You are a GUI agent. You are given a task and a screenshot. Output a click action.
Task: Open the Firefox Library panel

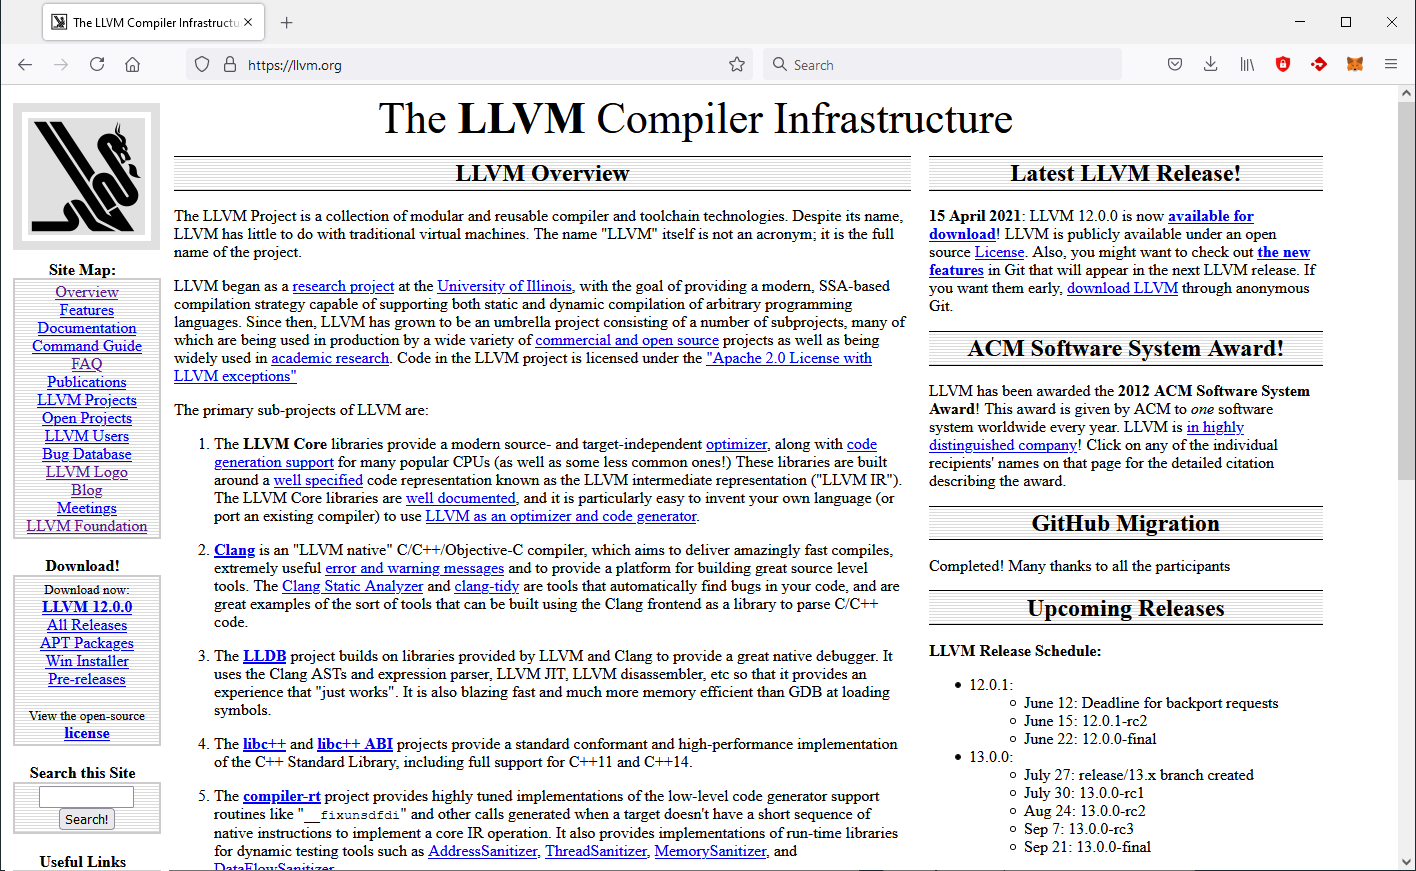(x=1246, y=64)
